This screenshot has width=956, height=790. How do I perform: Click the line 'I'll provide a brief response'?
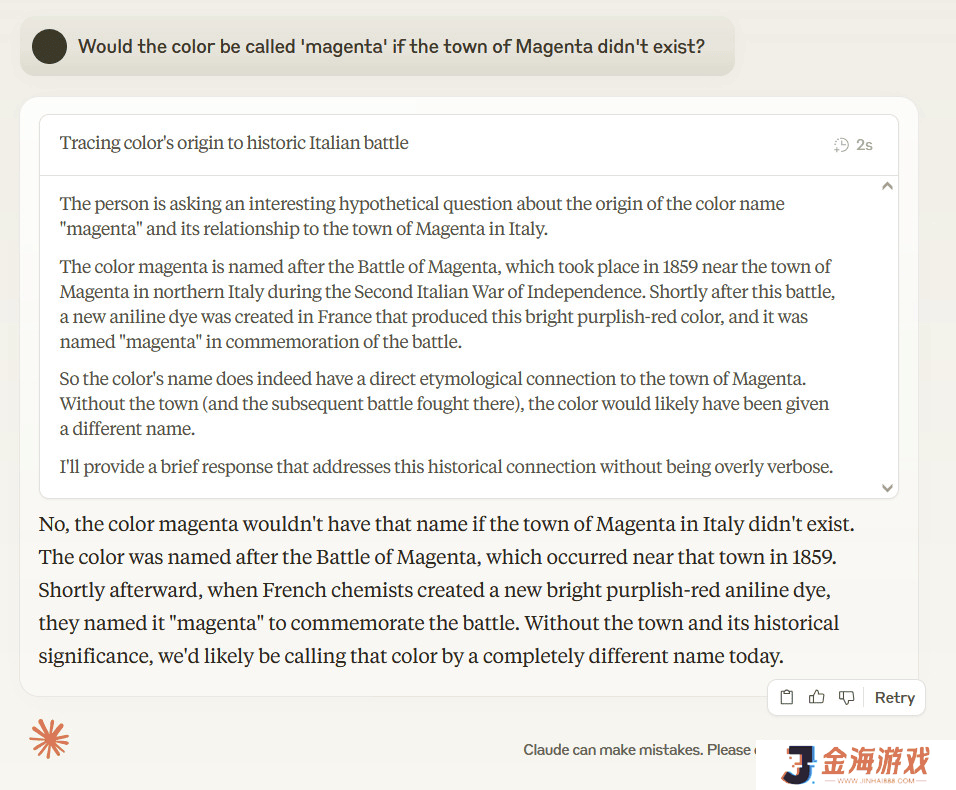pos(446,466)
